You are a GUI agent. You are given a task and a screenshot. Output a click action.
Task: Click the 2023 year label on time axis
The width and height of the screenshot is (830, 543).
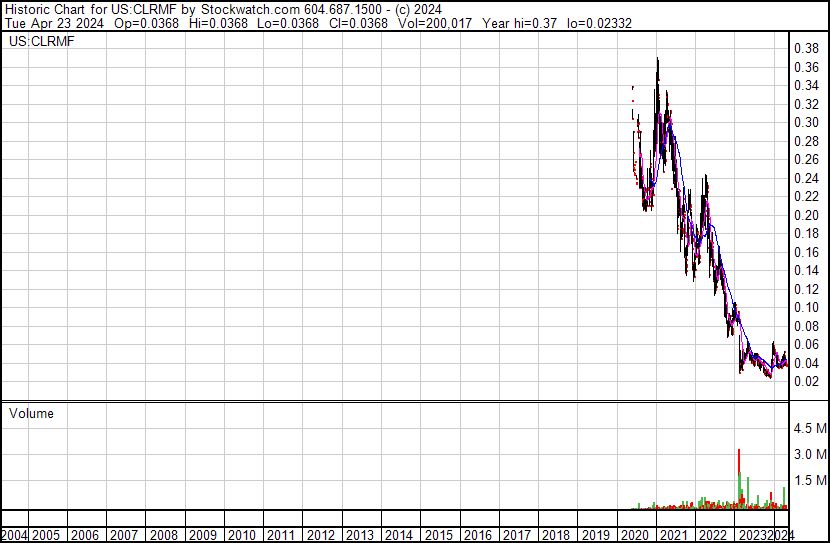point(753,536)
